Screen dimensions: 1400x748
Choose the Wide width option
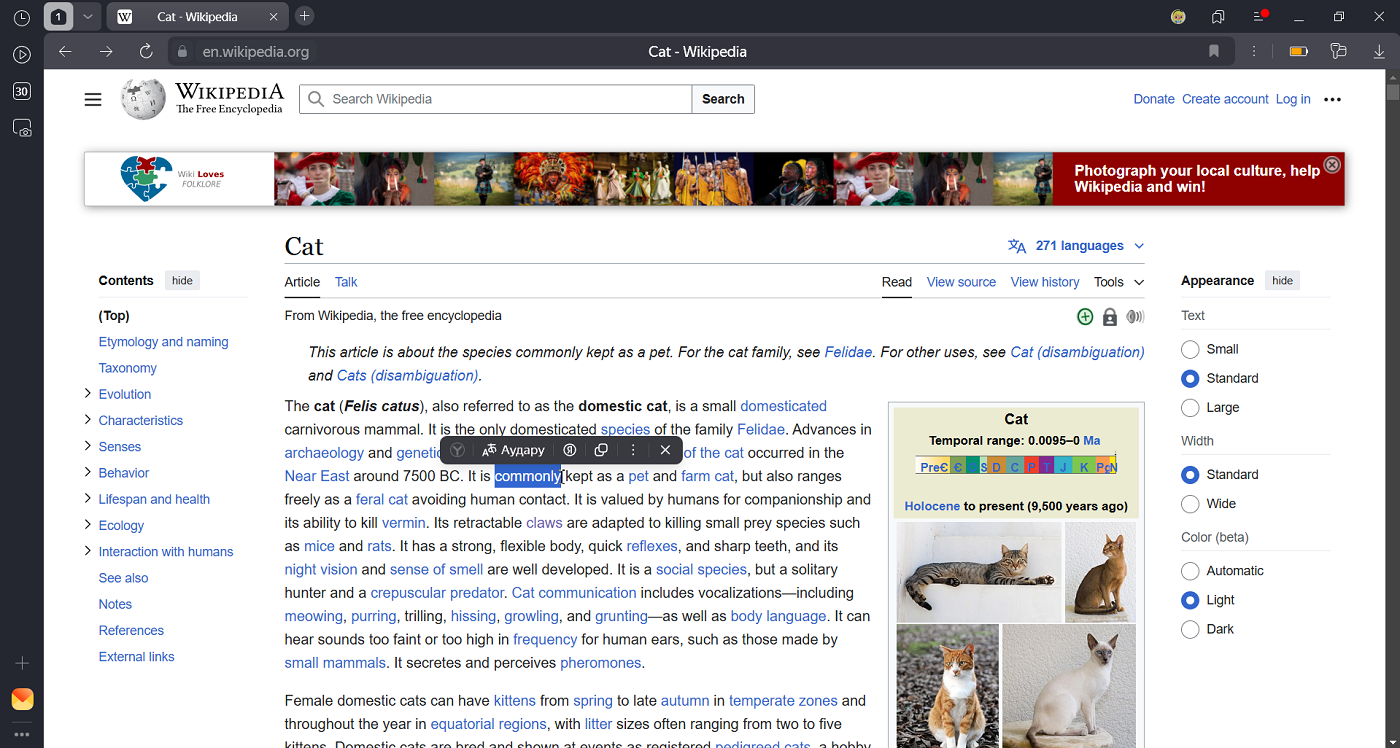click(x=1190, y=504)
